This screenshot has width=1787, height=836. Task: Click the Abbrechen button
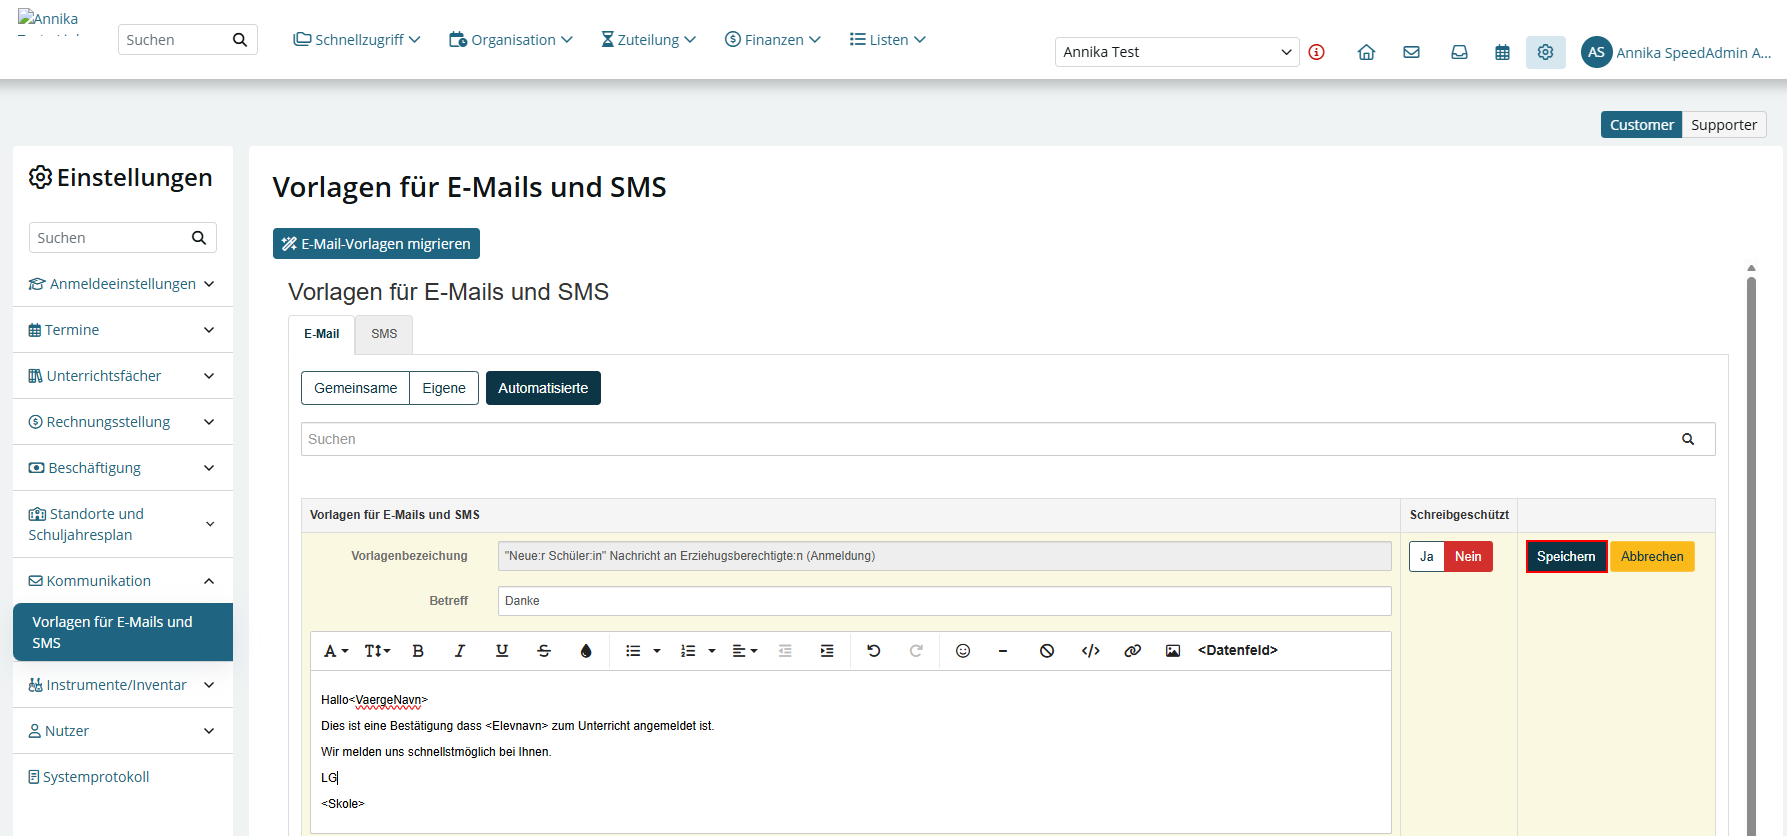[x=1652, y=557]
